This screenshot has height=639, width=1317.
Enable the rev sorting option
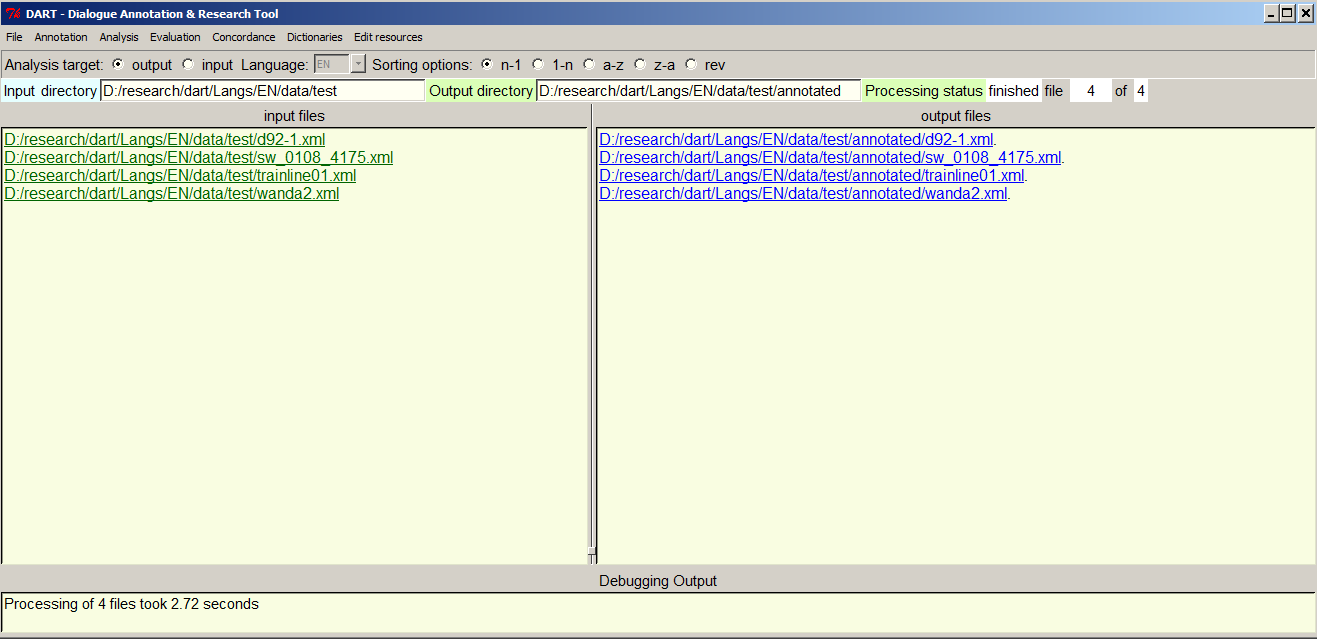click(691, 65)
